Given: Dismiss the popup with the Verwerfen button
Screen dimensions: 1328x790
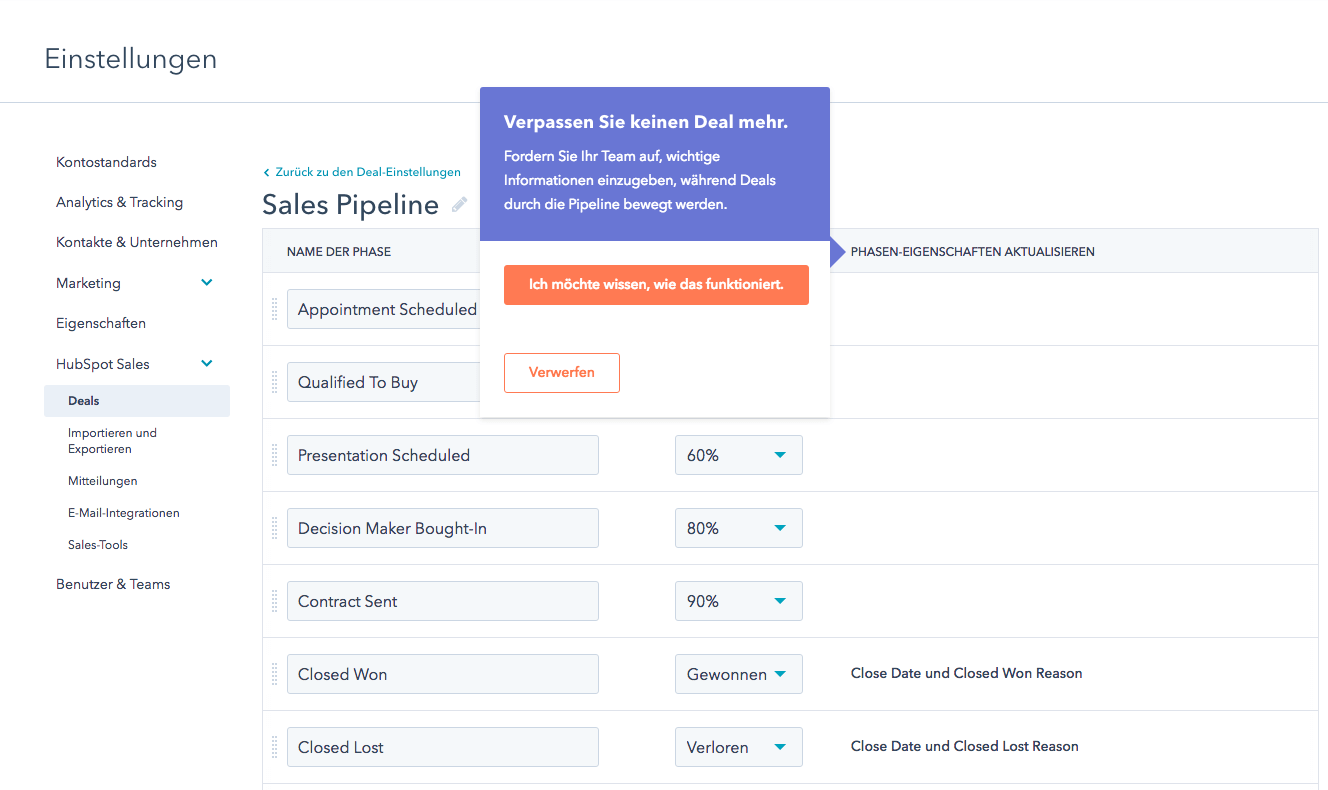Looking at the screenshot, I should (x=561, y=372).
